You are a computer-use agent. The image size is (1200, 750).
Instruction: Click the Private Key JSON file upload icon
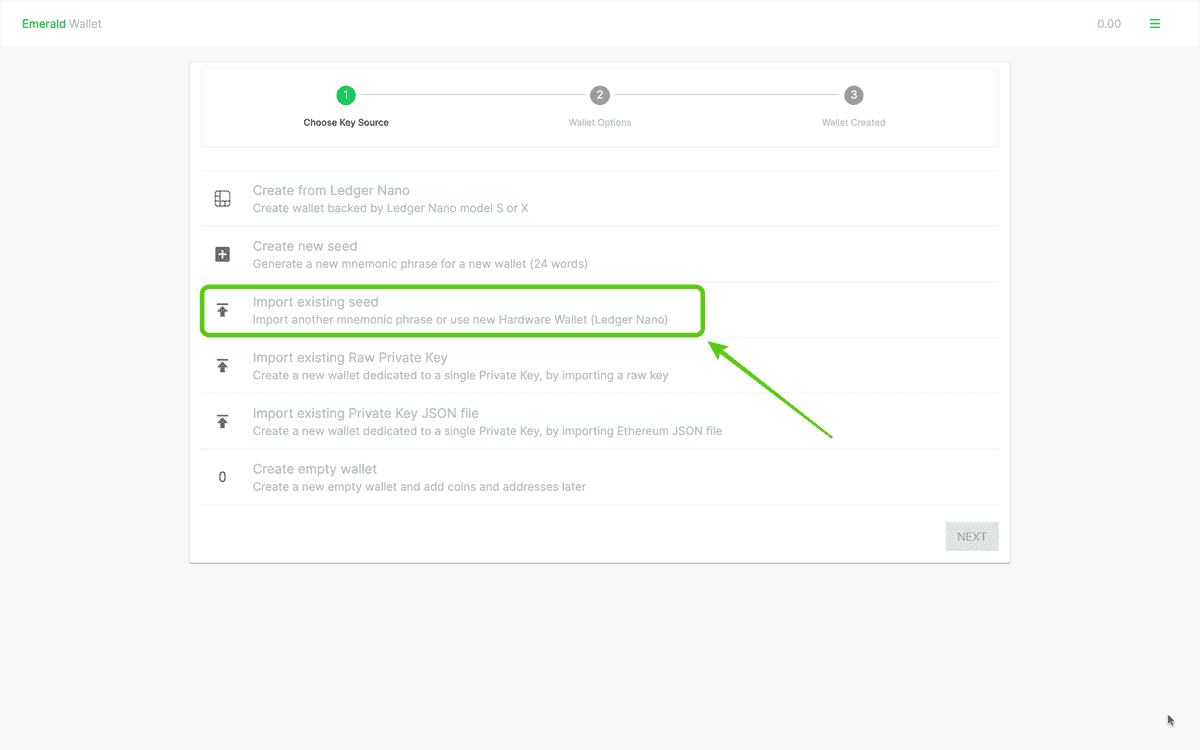[x=222, y=421]
